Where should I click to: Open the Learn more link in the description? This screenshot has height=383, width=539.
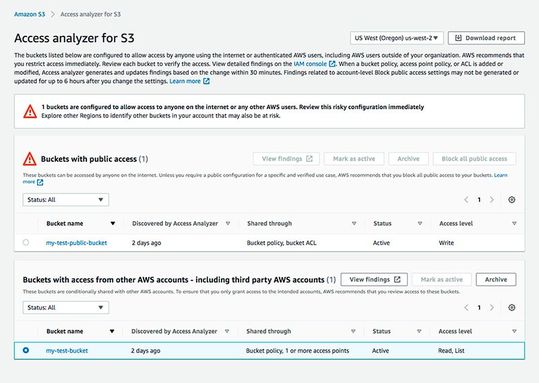[x=185, y=81]
